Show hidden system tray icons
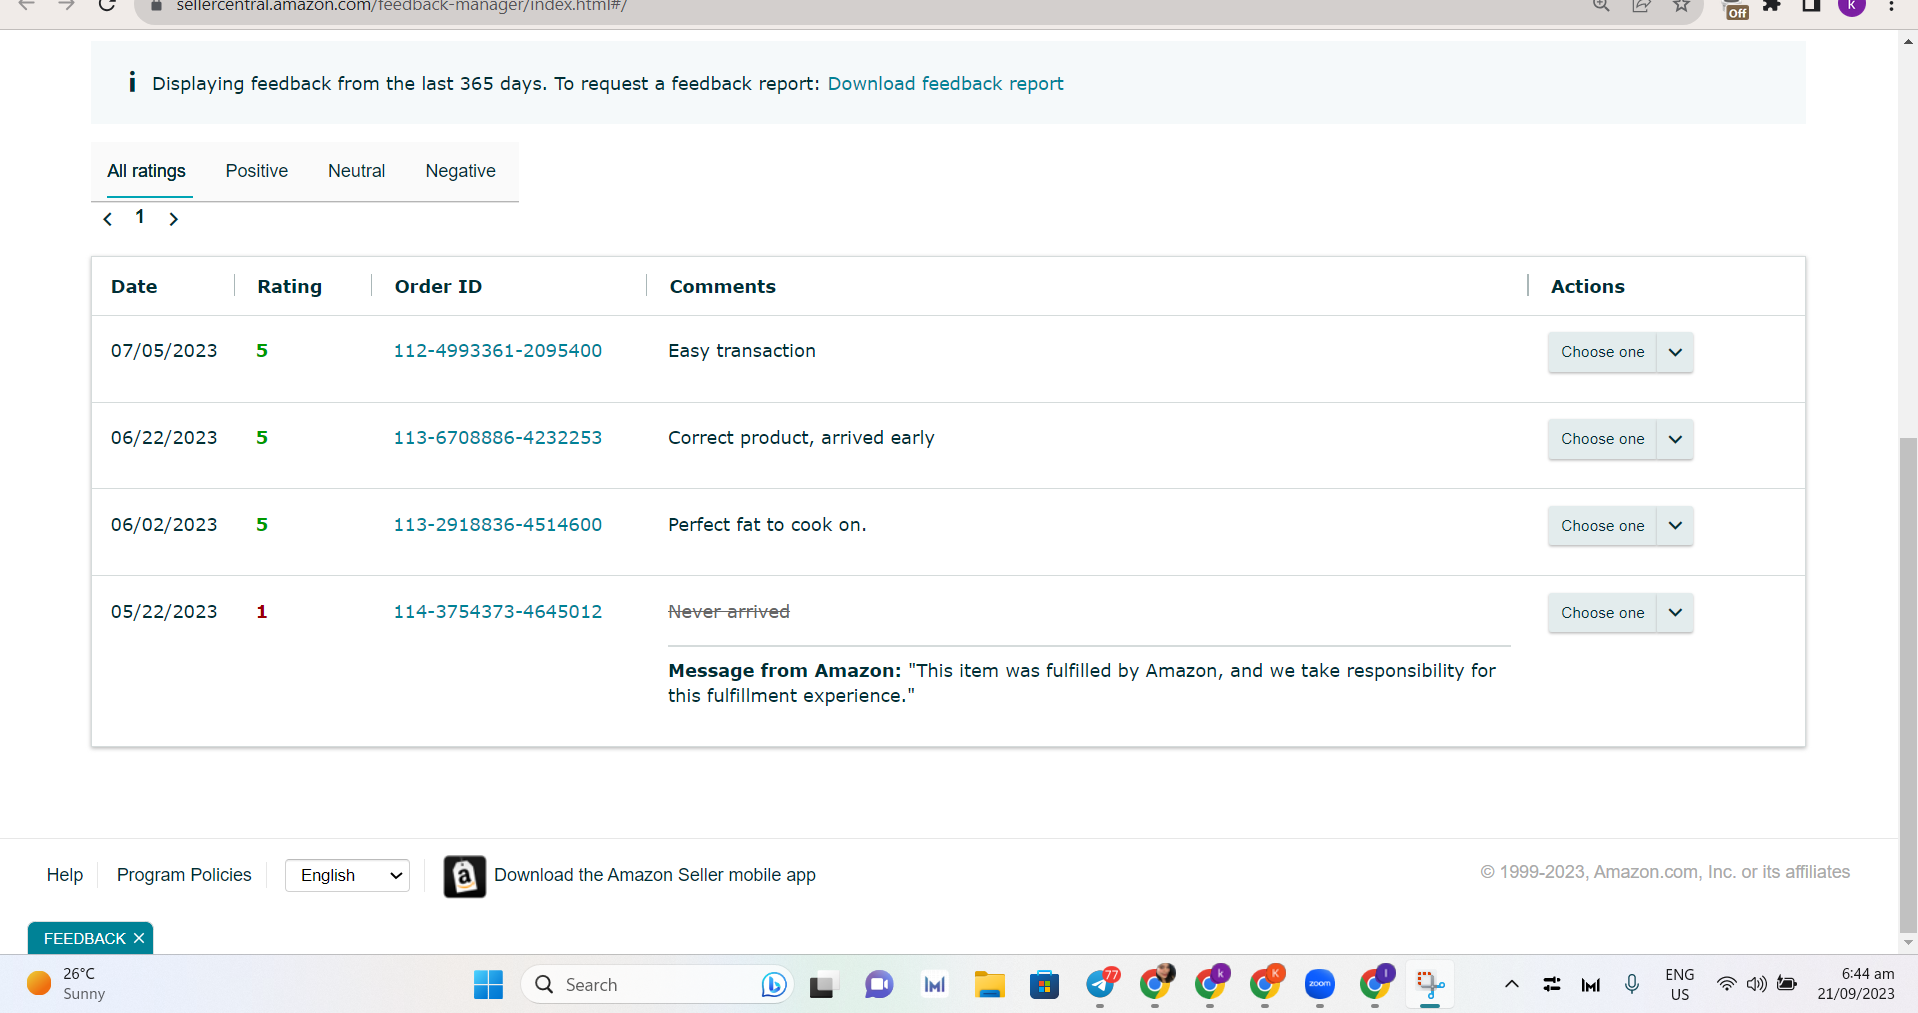This screenshot has height=1013, width=1918. [x=1512, y=985]
